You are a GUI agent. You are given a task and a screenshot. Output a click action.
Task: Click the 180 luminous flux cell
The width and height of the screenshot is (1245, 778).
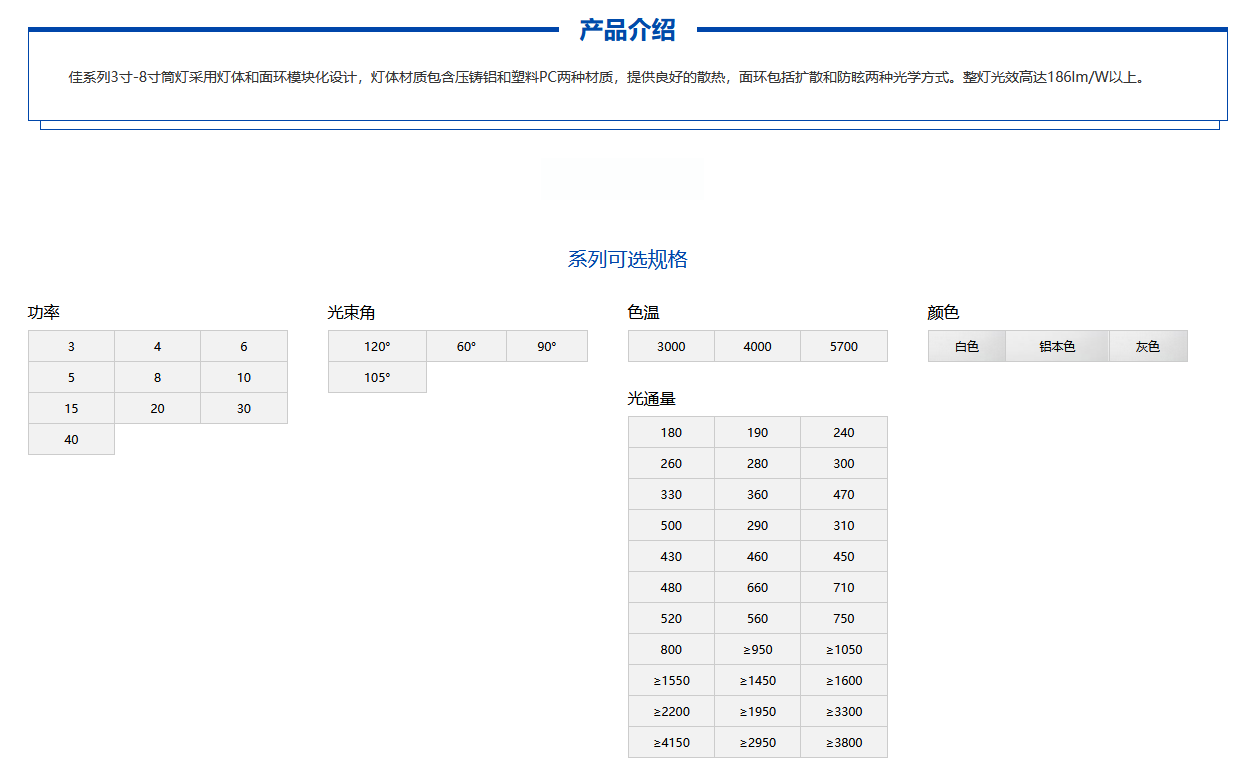click(x=671, y=432)
